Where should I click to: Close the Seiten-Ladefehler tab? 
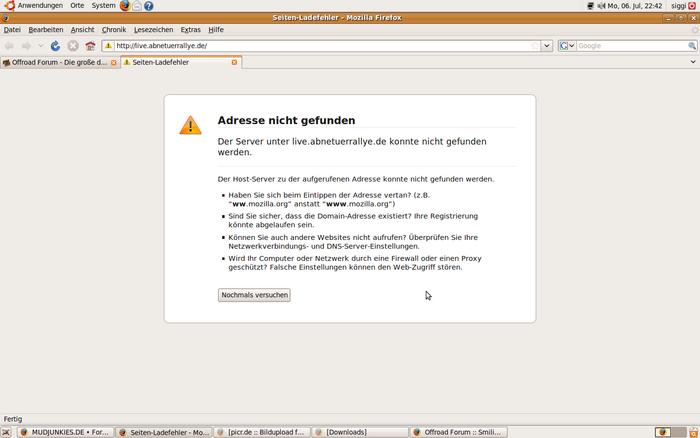(x=234, y=63)
